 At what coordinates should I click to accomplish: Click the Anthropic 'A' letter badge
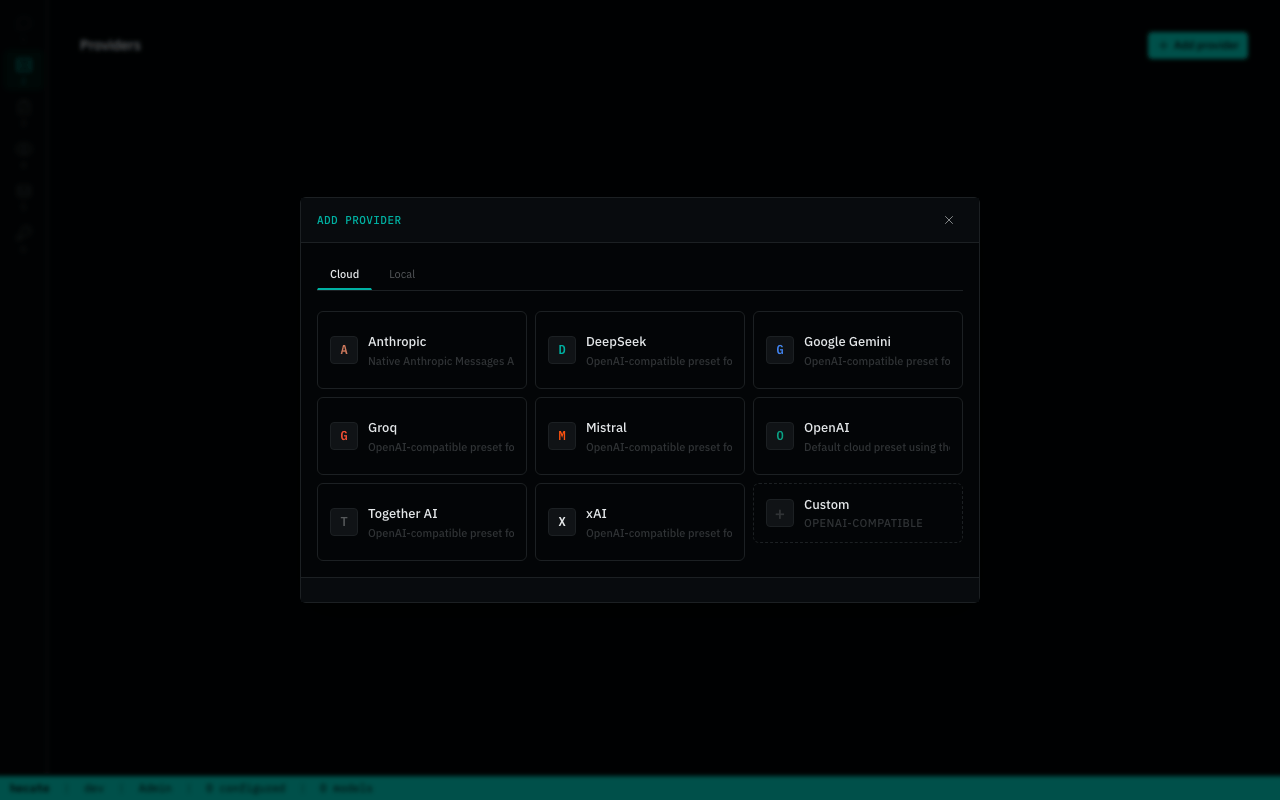pos(344,350)
